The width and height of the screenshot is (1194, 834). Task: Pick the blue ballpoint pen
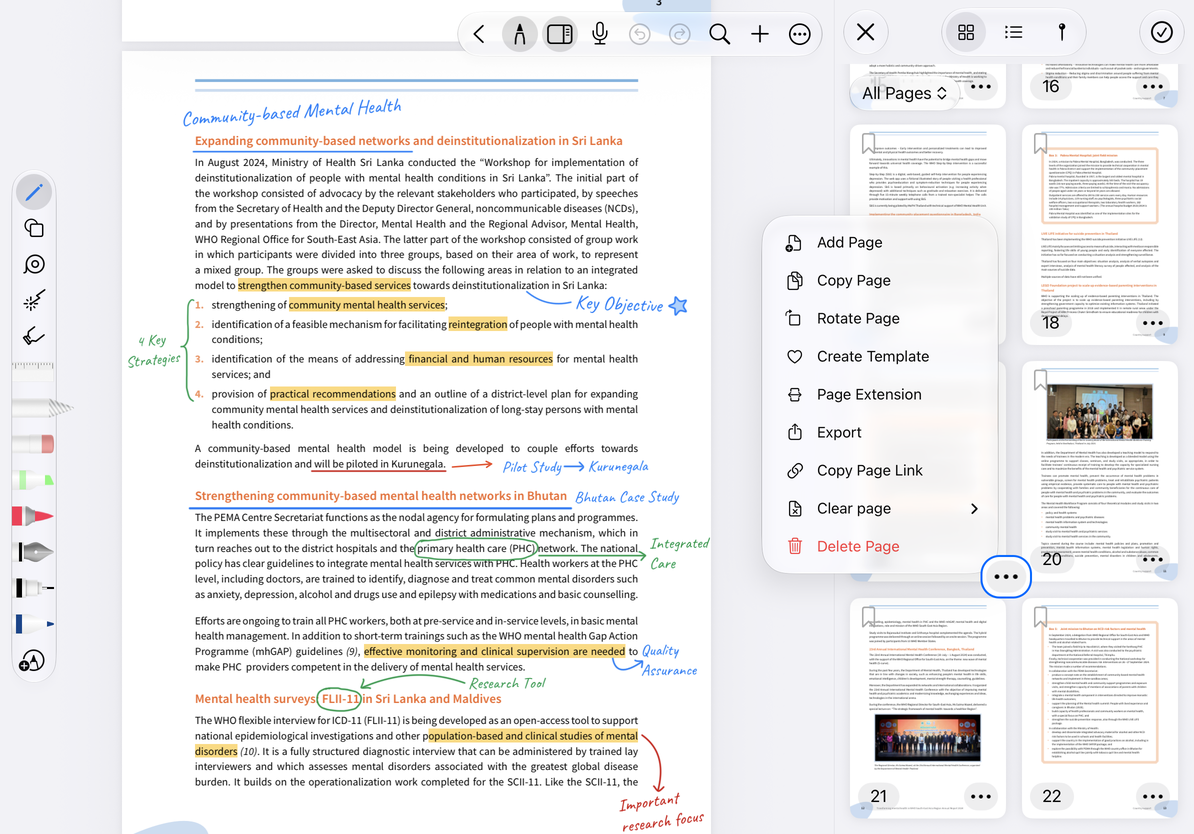point(34,624)
